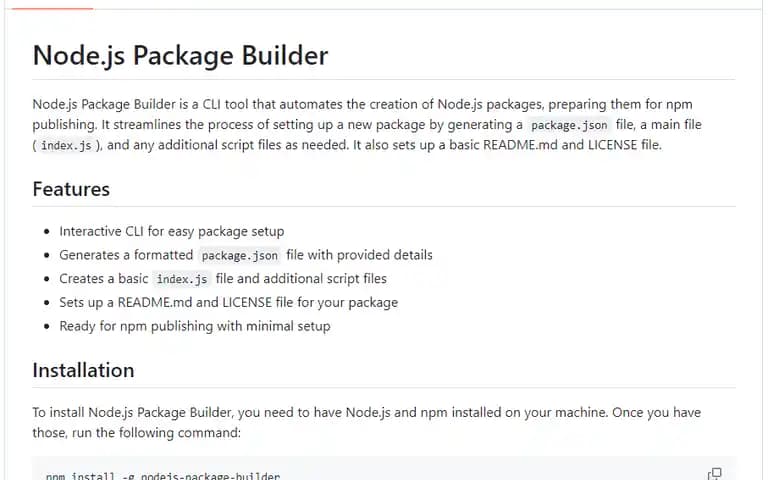
Task: Click 'package.json' code in intro paragraph
Action: tap(569, 125)
